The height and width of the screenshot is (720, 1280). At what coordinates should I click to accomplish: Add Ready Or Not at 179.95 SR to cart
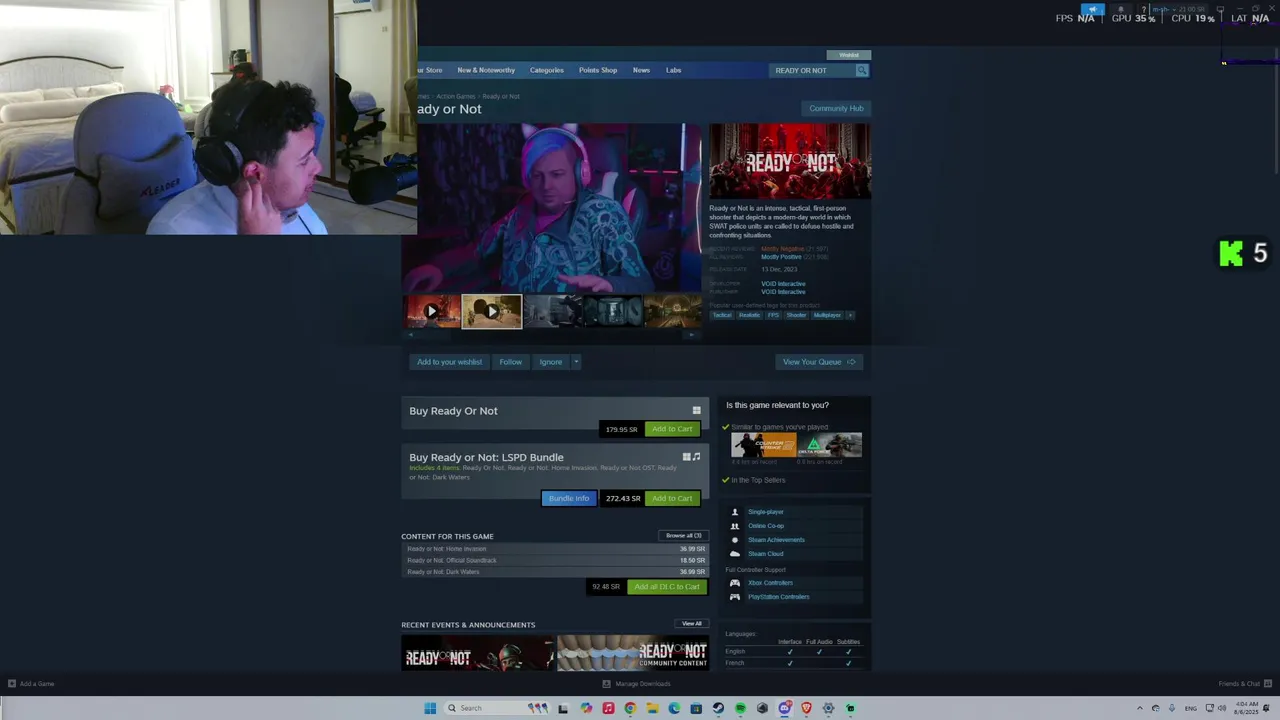[672, 429]
